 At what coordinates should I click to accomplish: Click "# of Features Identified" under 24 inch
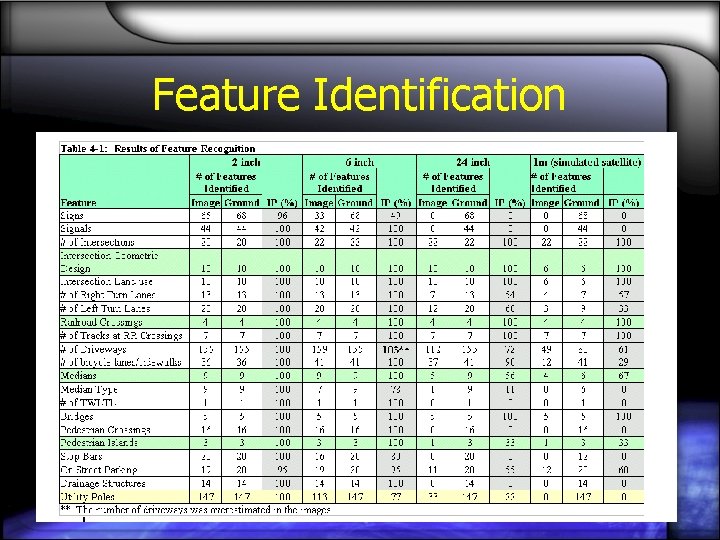coord(453,182)
